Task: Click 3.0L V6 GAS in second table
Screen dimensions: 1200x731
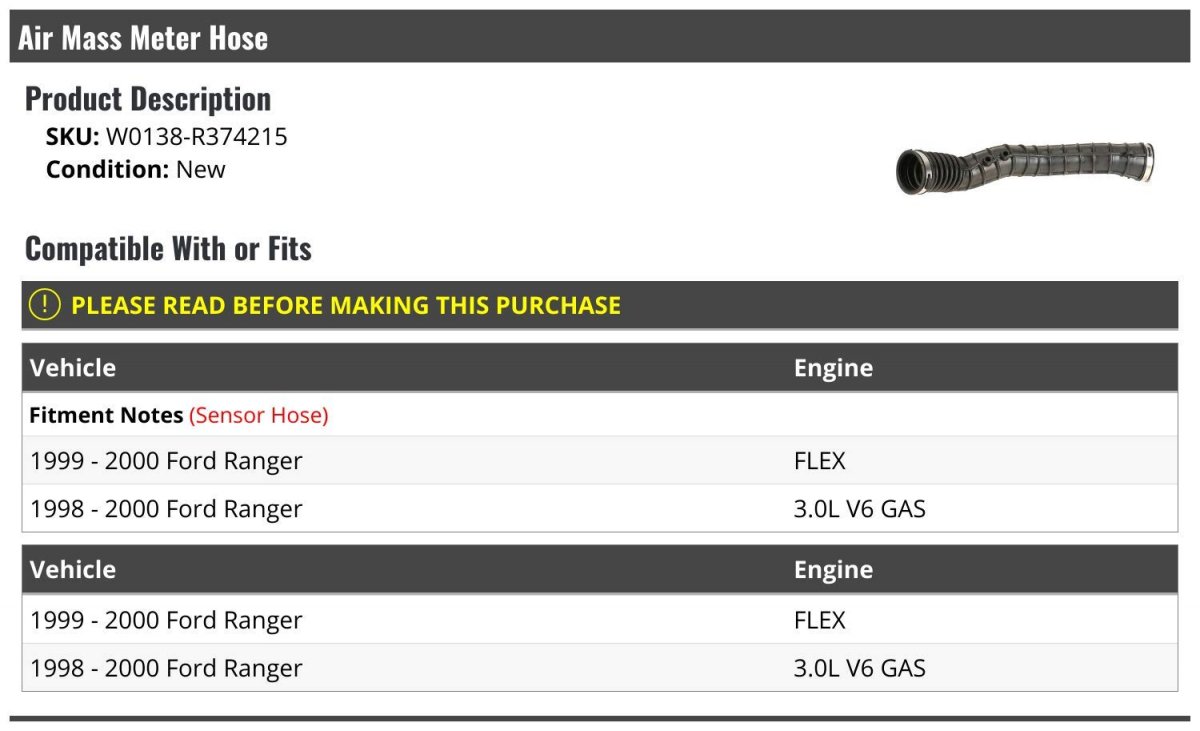Action: click(860, 668)
